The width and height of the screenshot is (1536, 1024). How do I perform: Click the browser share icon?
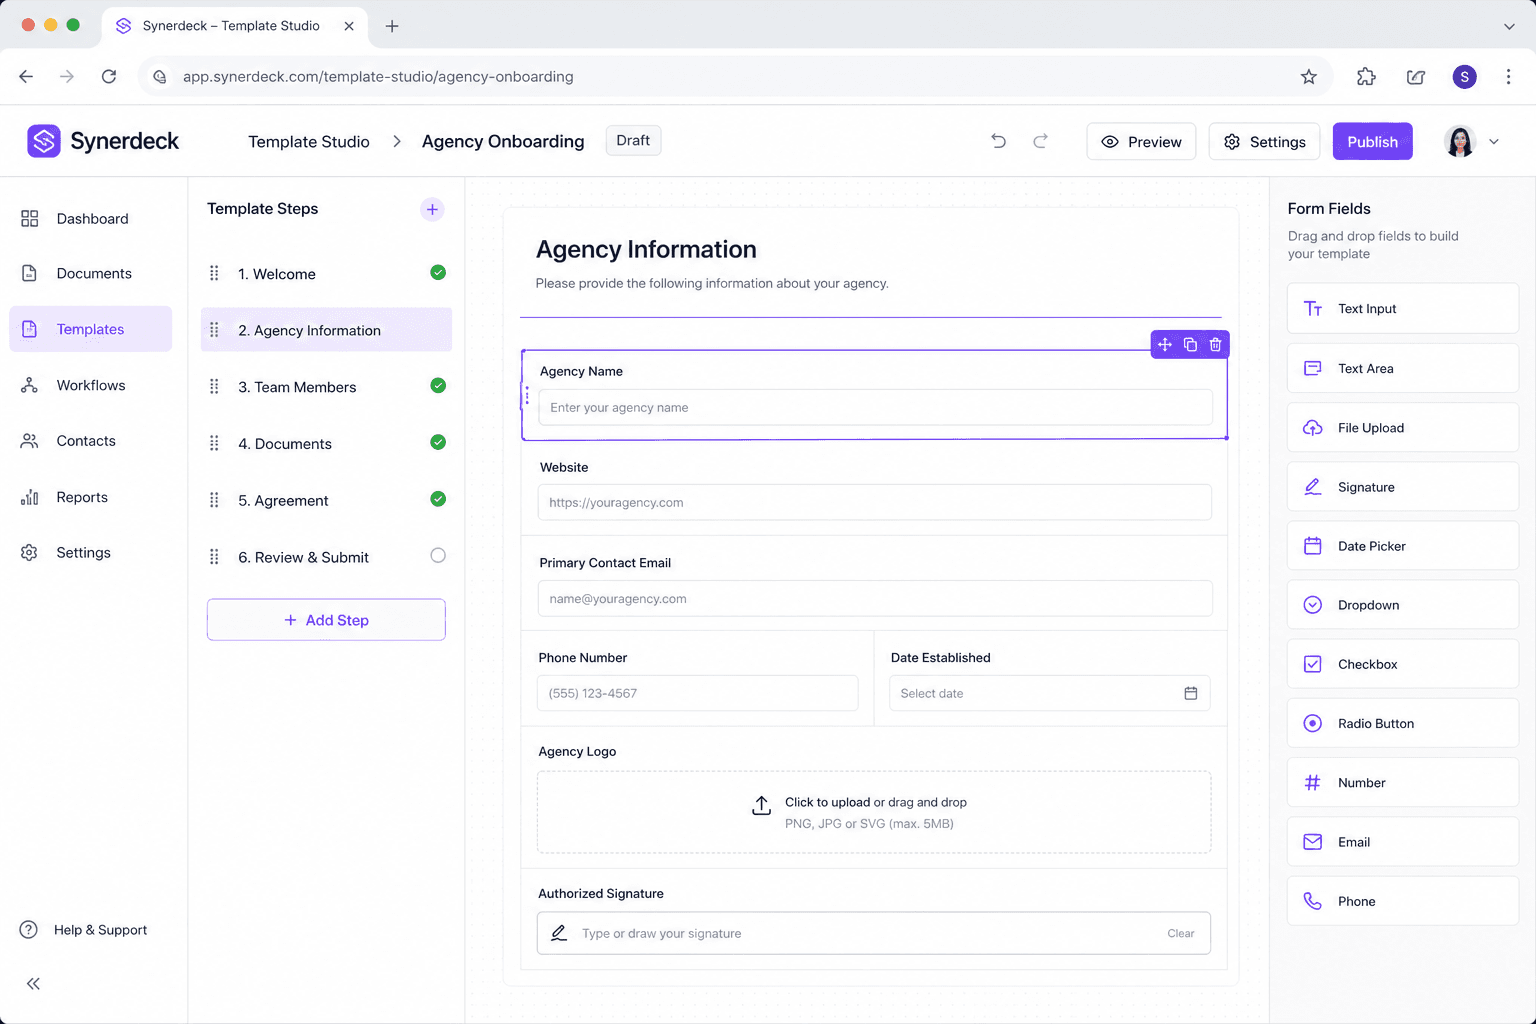[x=1416, y=77]
